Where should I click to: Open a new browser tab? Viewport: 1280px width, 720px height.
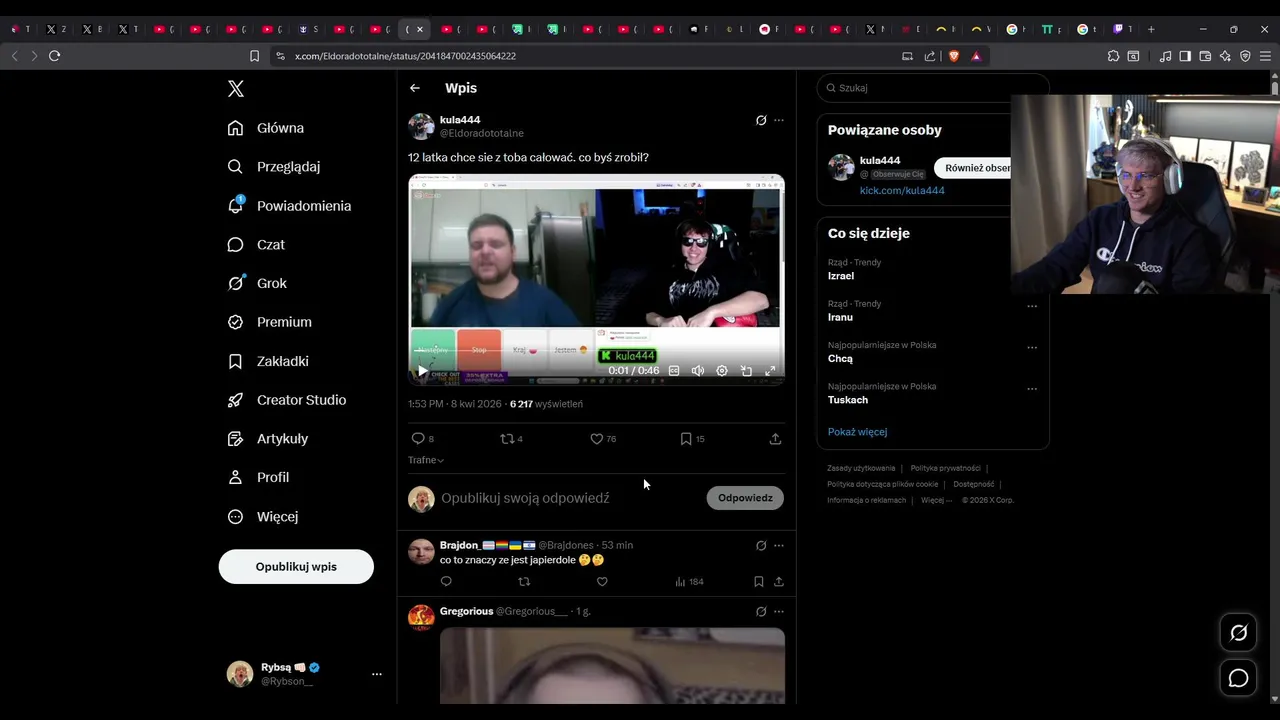click(x=1151, y=29)
